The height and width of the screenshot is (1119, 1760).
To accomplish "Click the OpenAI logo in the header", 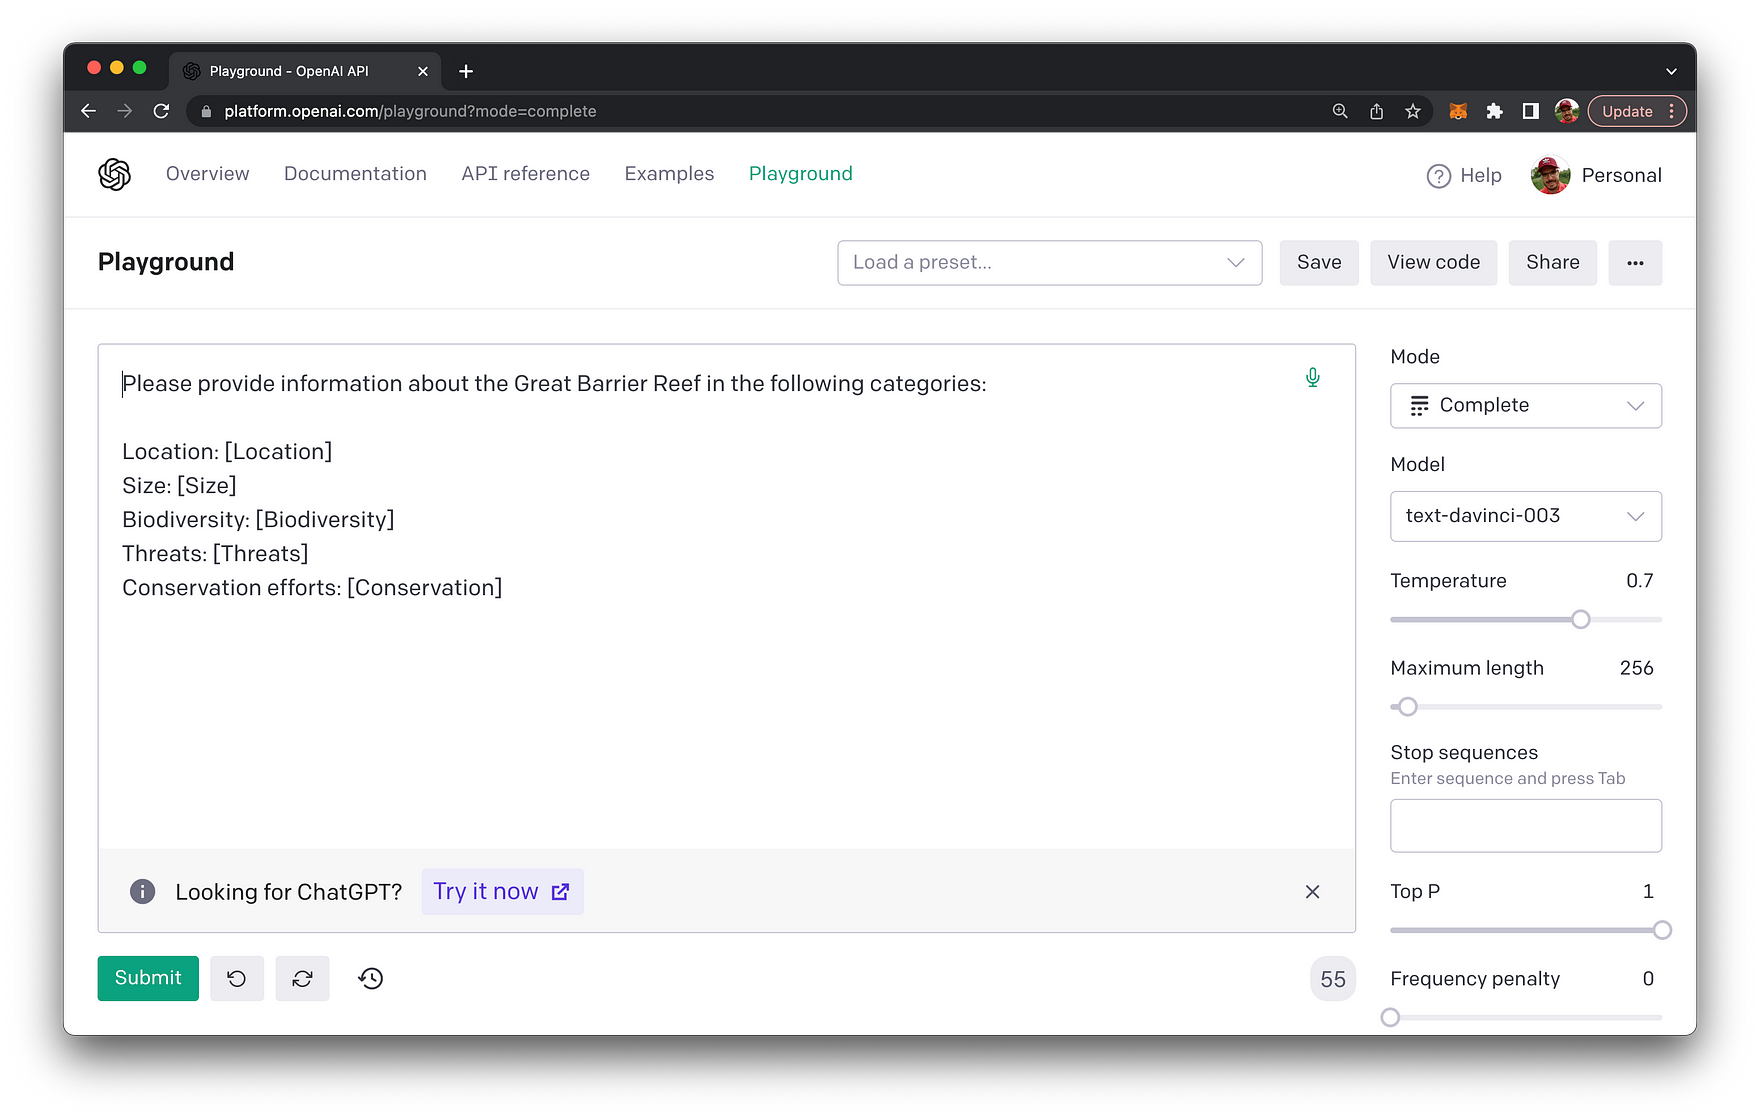I will point(115,174).
